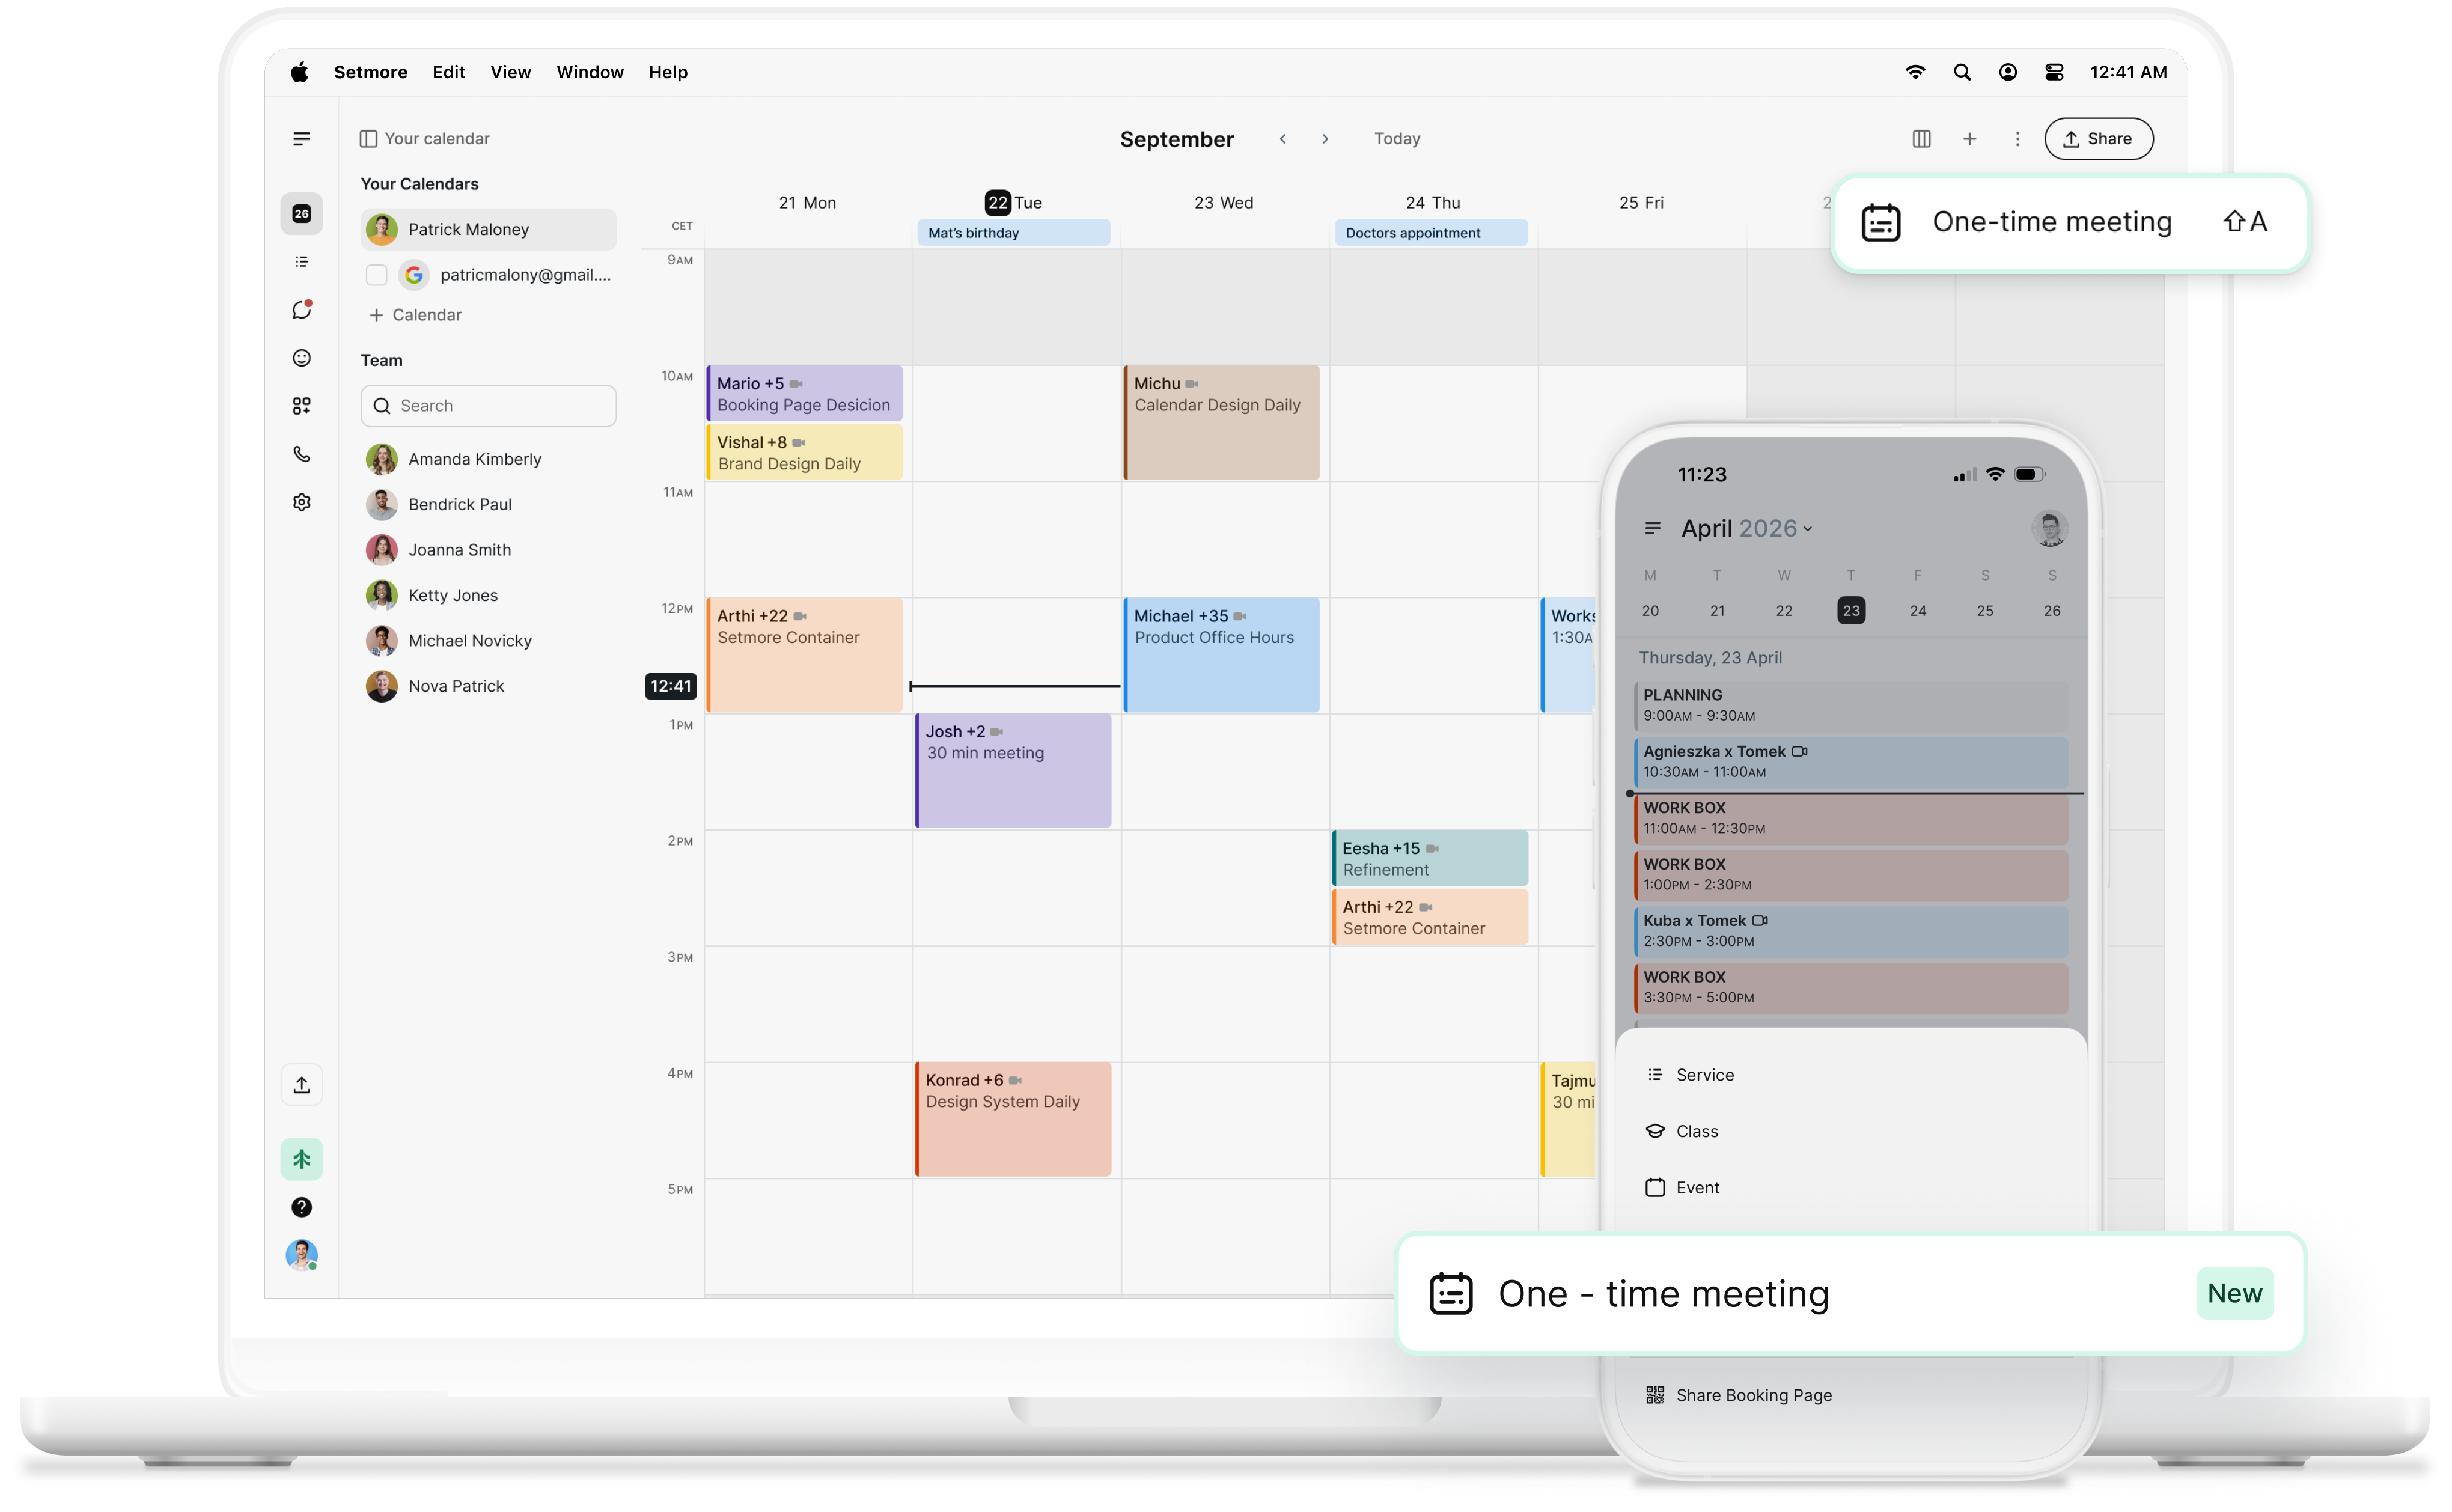This screenshot has width=2452, height=1512.
Task: Toggle the patricmalony@gmail calendar checkbox
Action: (376, 275)
